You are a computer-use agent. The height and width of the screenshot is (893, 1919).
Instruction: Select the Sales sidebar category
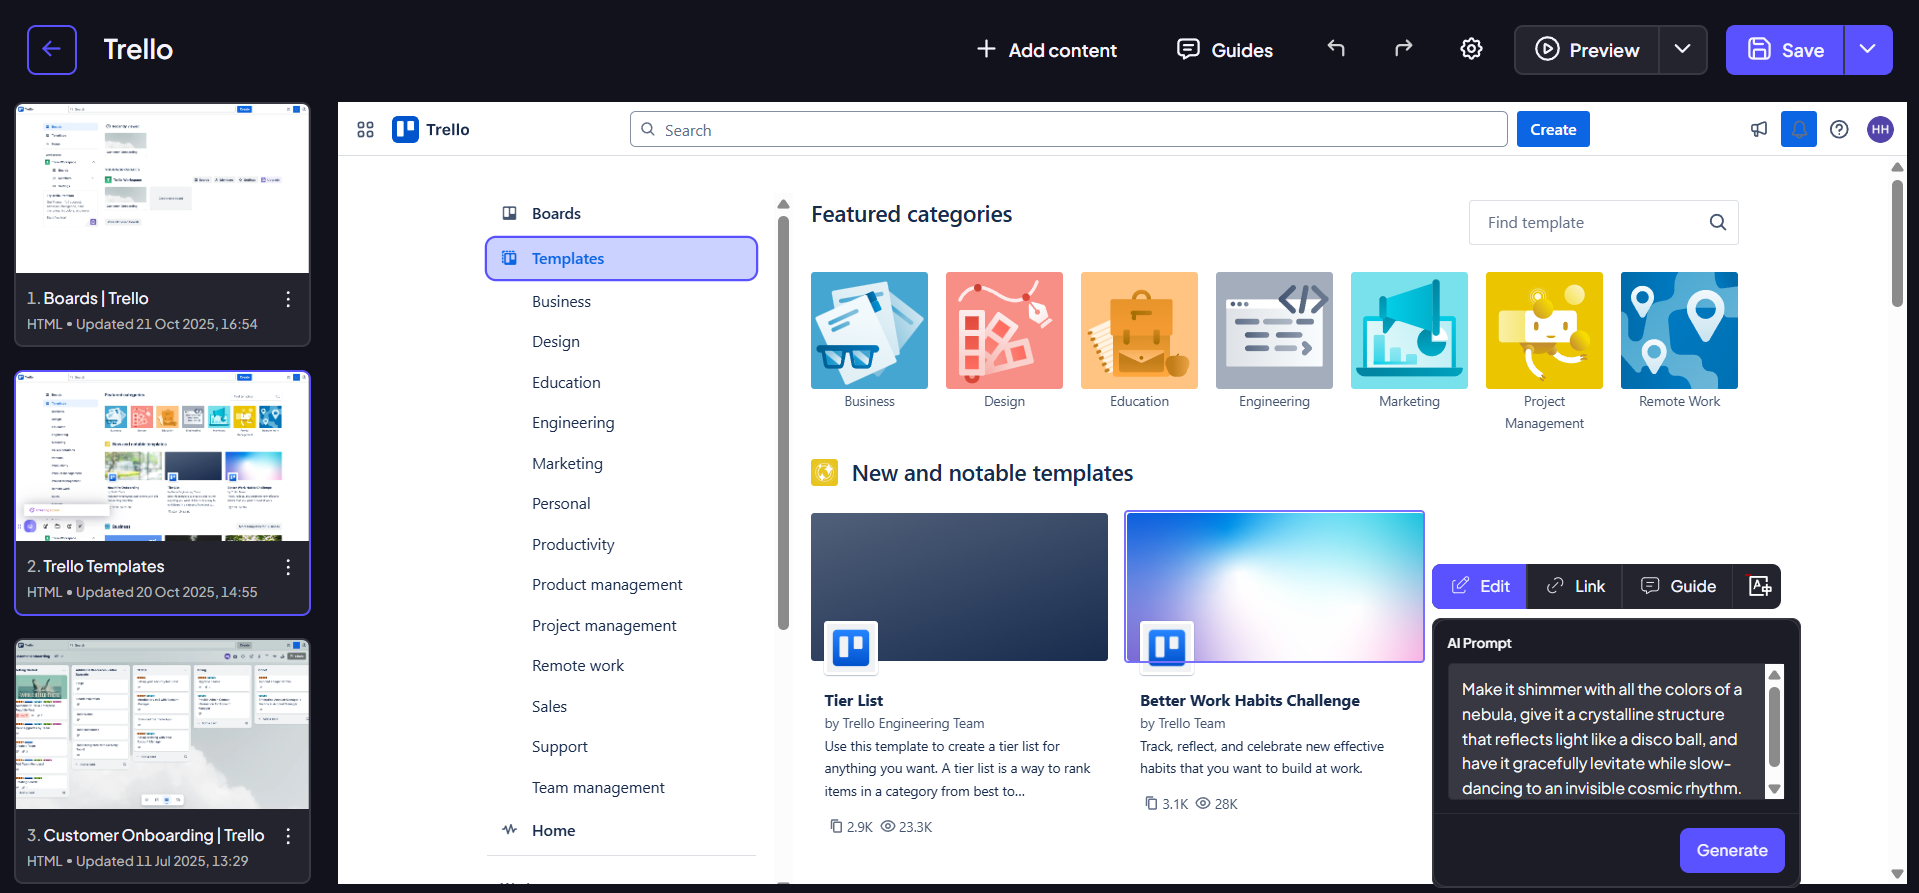coord(549,706)
